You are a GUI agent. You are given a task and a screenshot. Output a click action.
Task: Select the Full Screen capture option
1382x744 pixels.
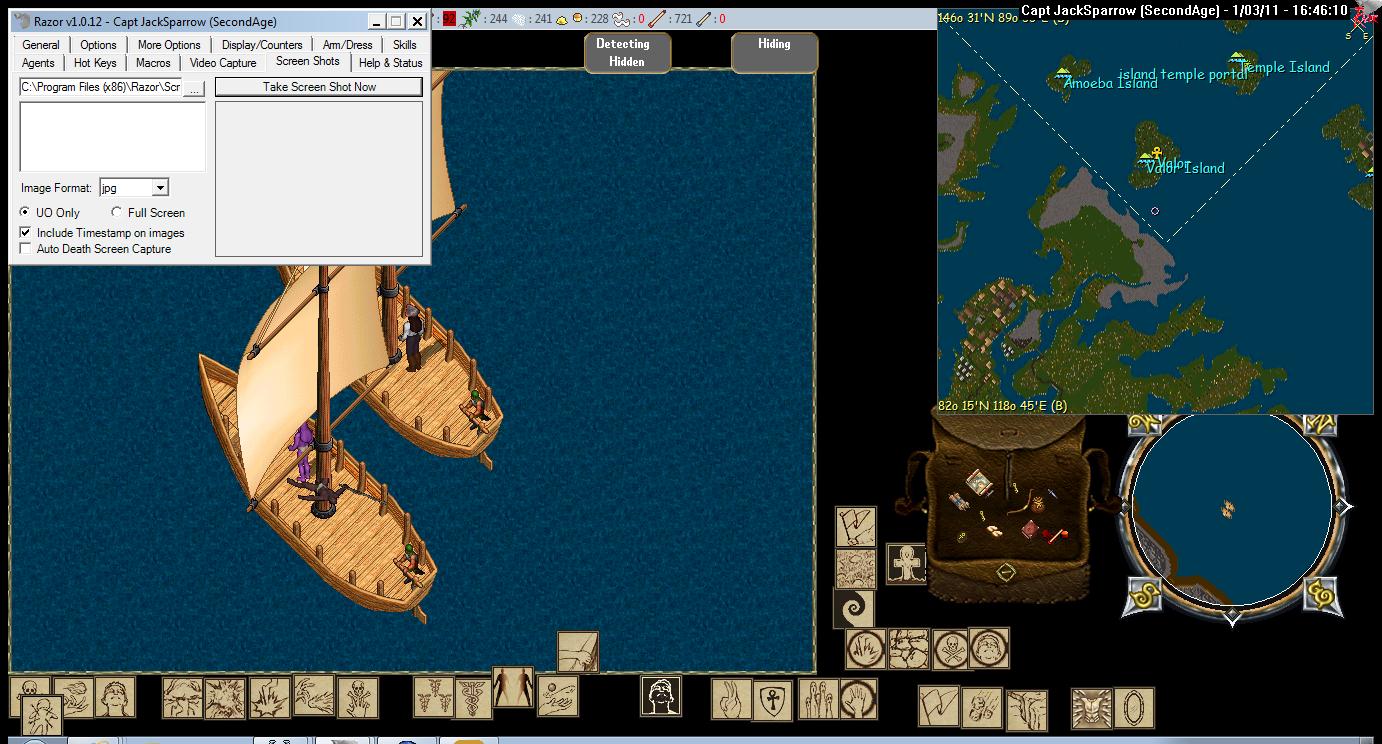(x=117, y=212)
